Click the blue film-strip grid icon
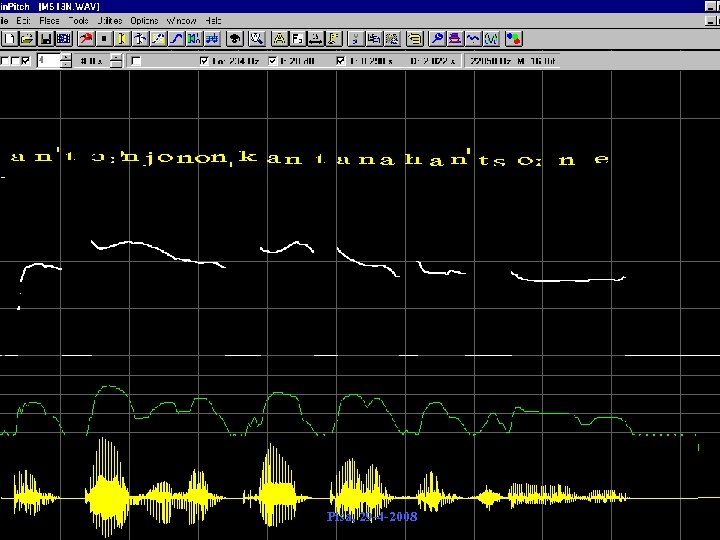 [64, 39]
